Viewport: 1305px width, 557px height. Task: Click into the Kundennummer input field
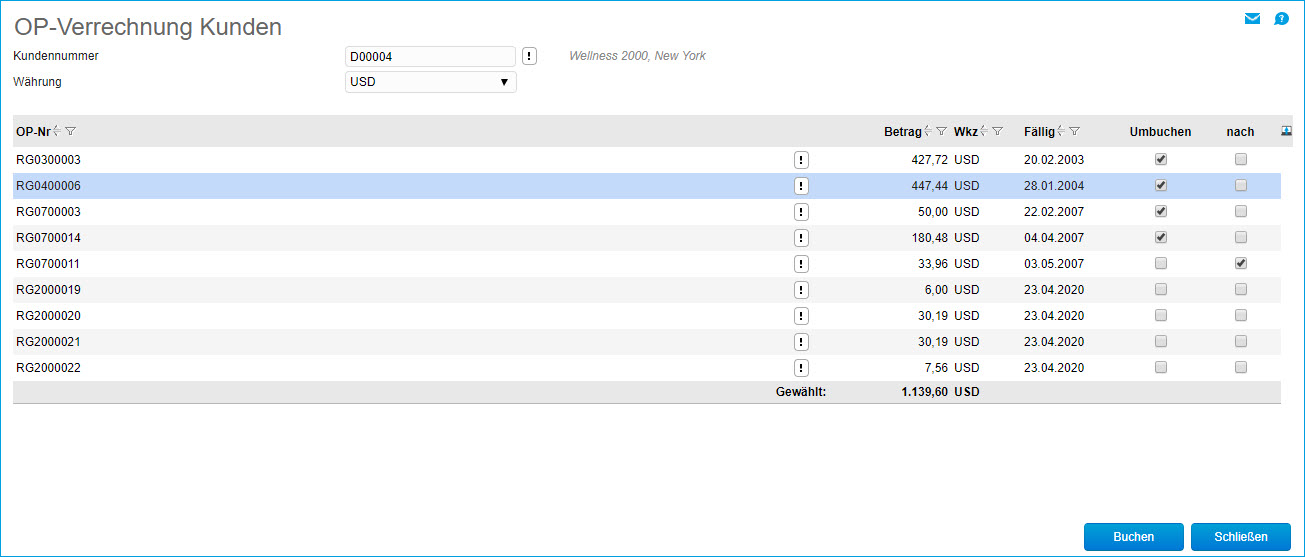point(430,56)
